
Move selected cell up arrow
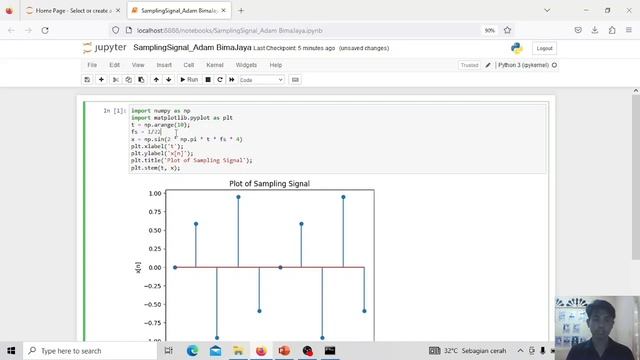point(156,80)
